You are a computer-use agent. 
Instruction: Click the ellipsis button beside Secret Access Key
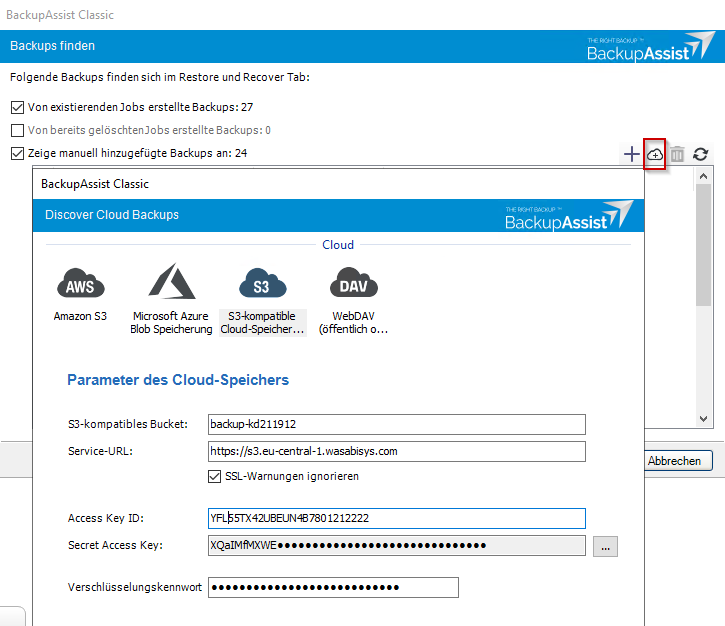tap(605, 546)
